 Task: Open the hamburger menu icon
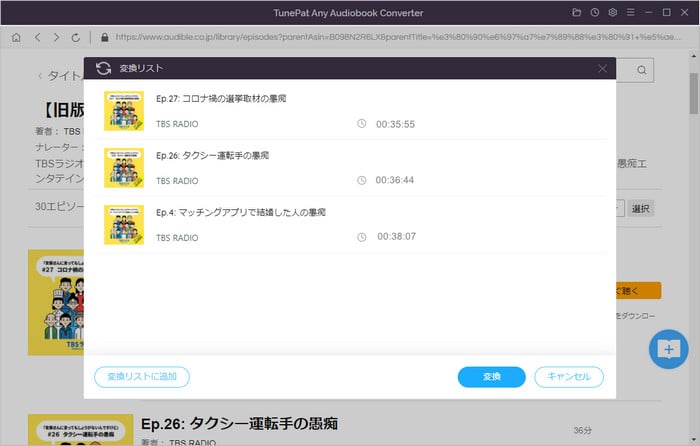pos(630,13)
